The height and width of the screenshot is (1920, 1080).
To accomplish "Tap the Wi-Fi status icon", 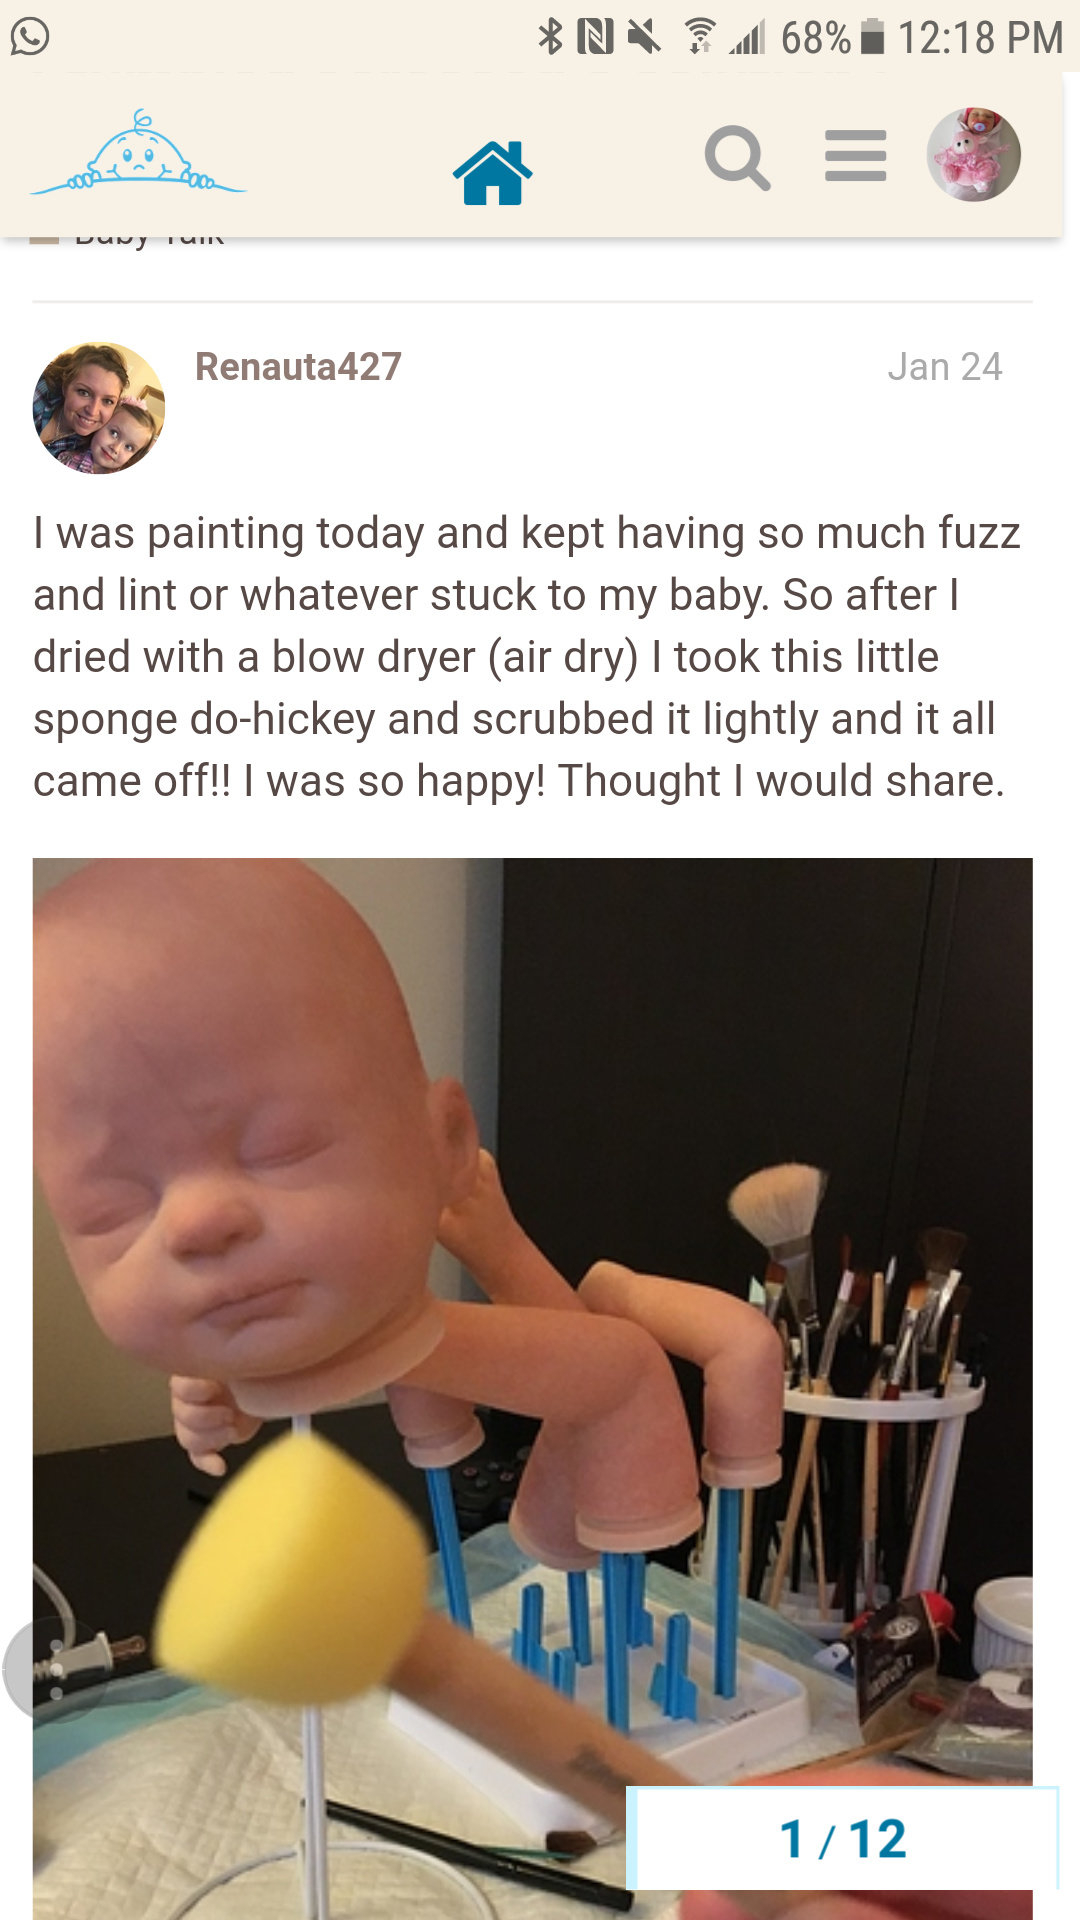I will click(x=700, y=37).
